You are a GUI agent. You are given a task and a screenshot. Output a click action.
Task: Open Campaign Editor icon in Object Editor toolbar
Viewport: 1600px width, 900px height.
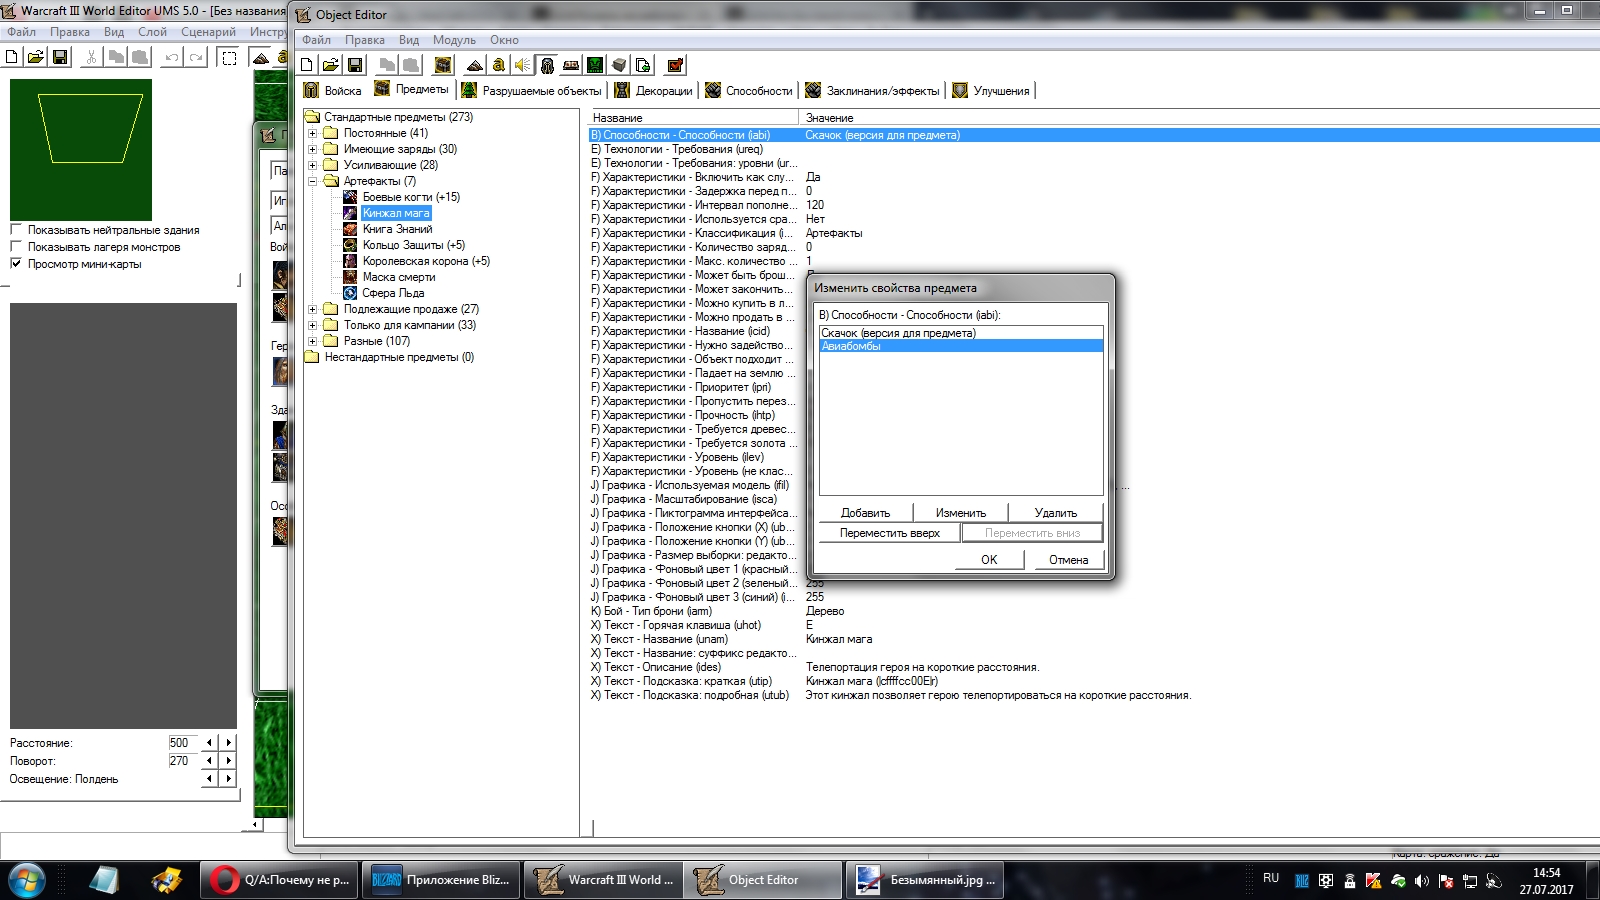pos(571,65)
